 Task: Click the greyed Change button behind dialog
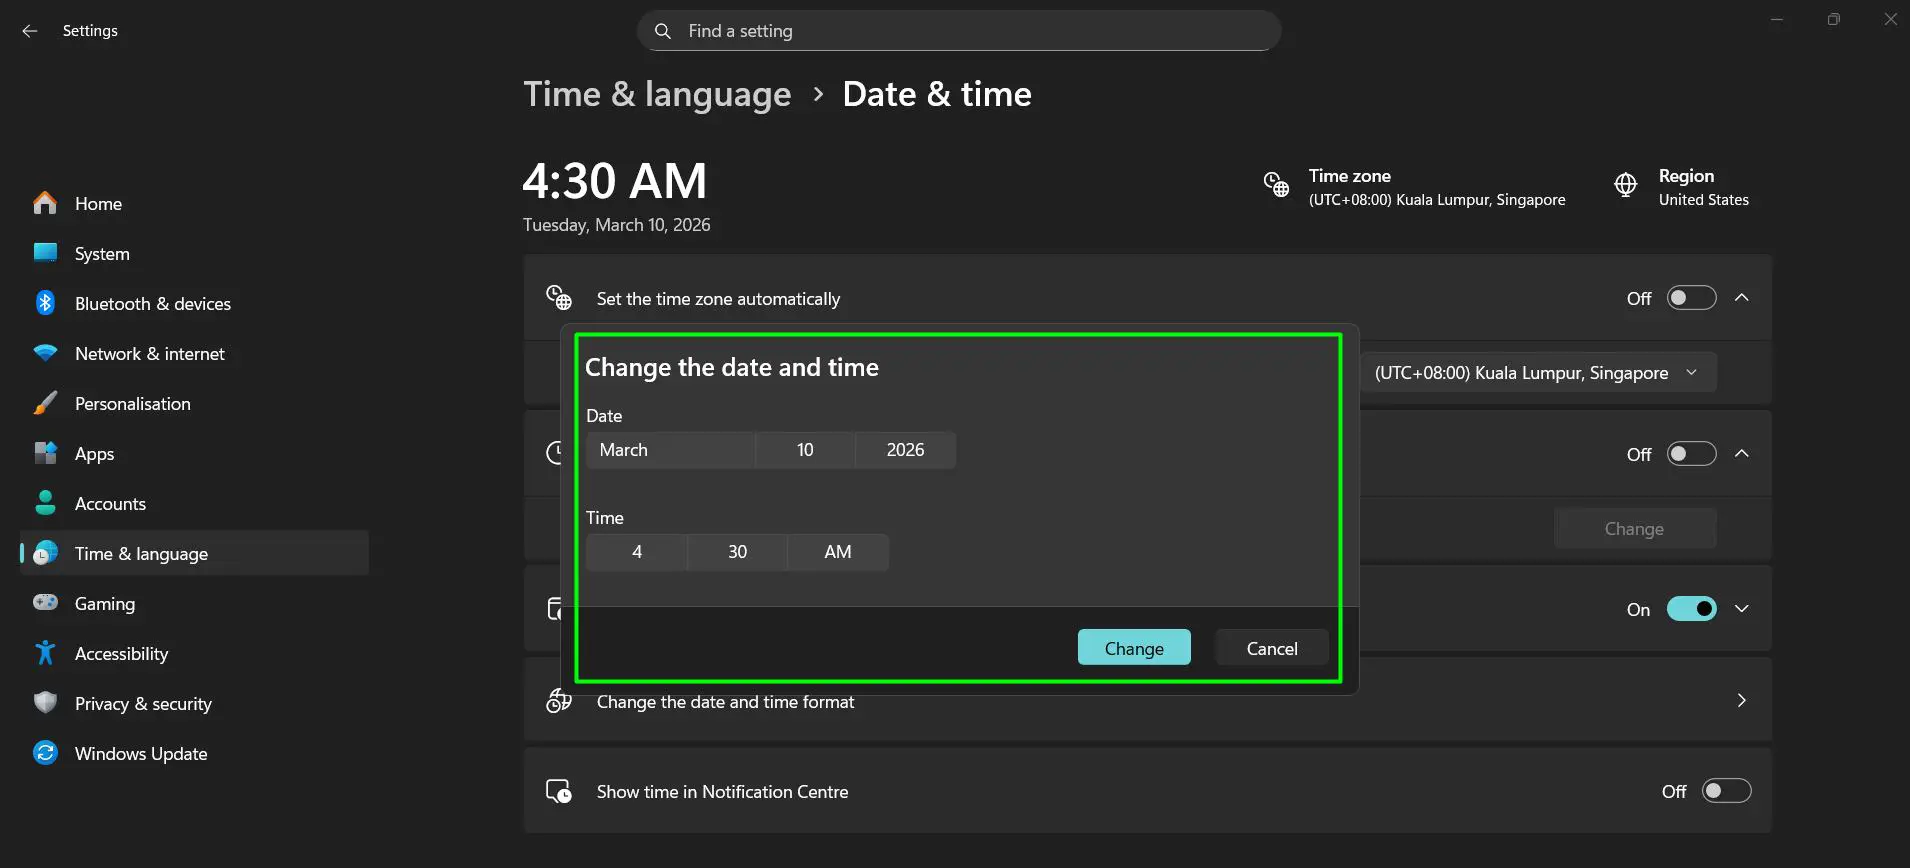[1635, 528]
